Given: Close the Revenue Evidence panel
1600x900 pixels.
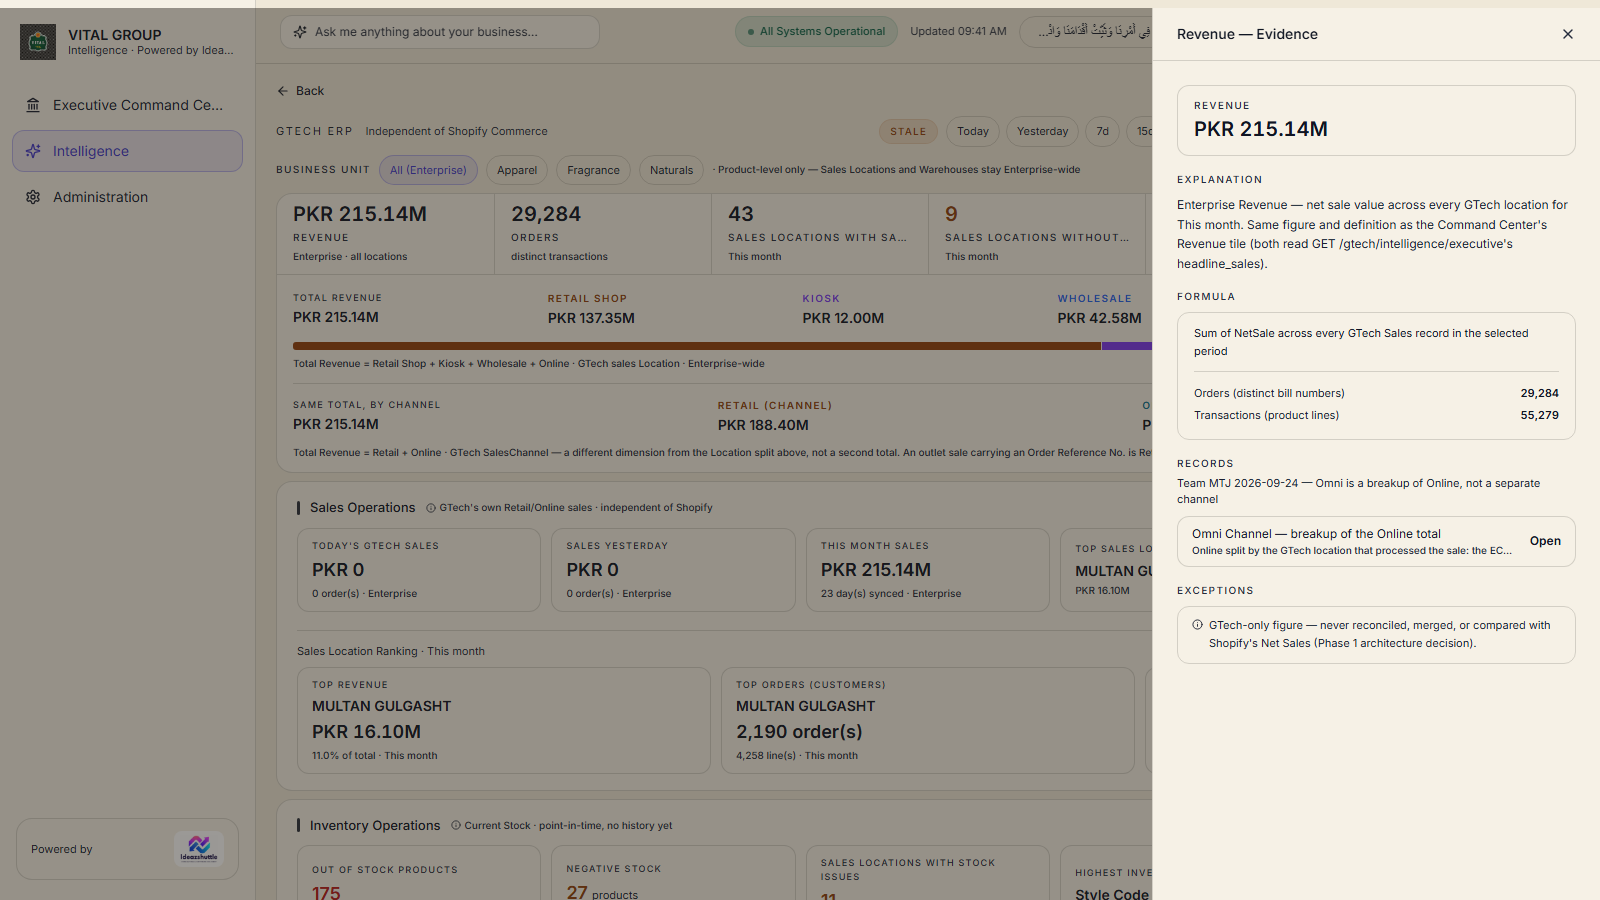Looking at the screenshot, I should point(1568,34).
